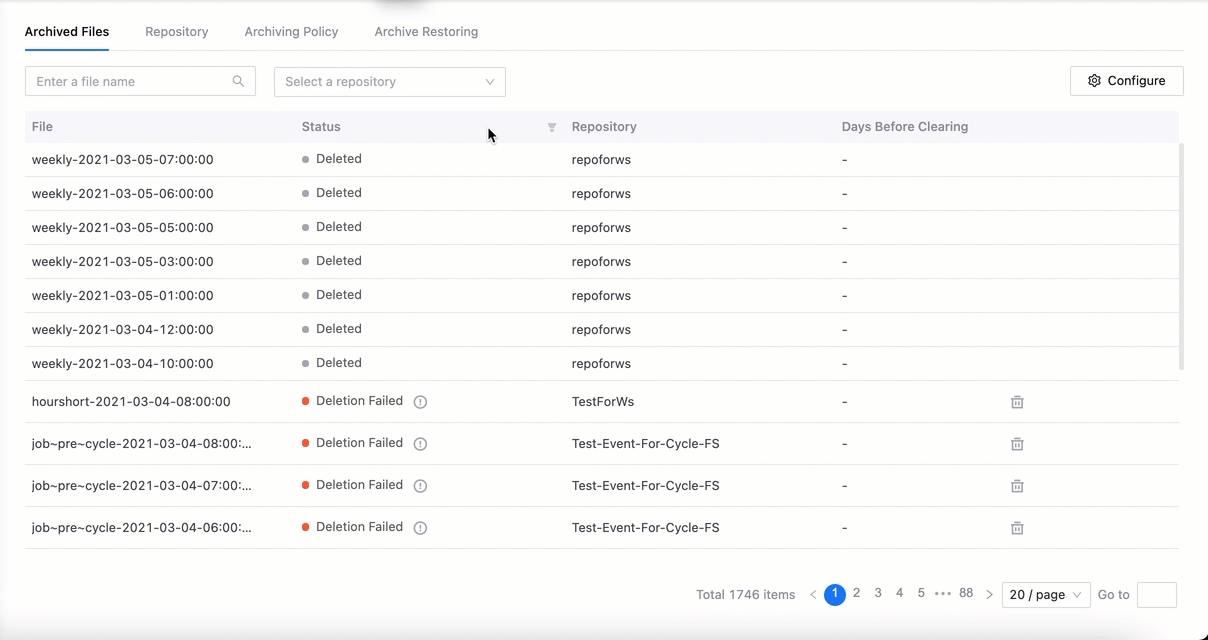
Task: Click the search magnifier icon in file name box
Action: click(238, 82)
